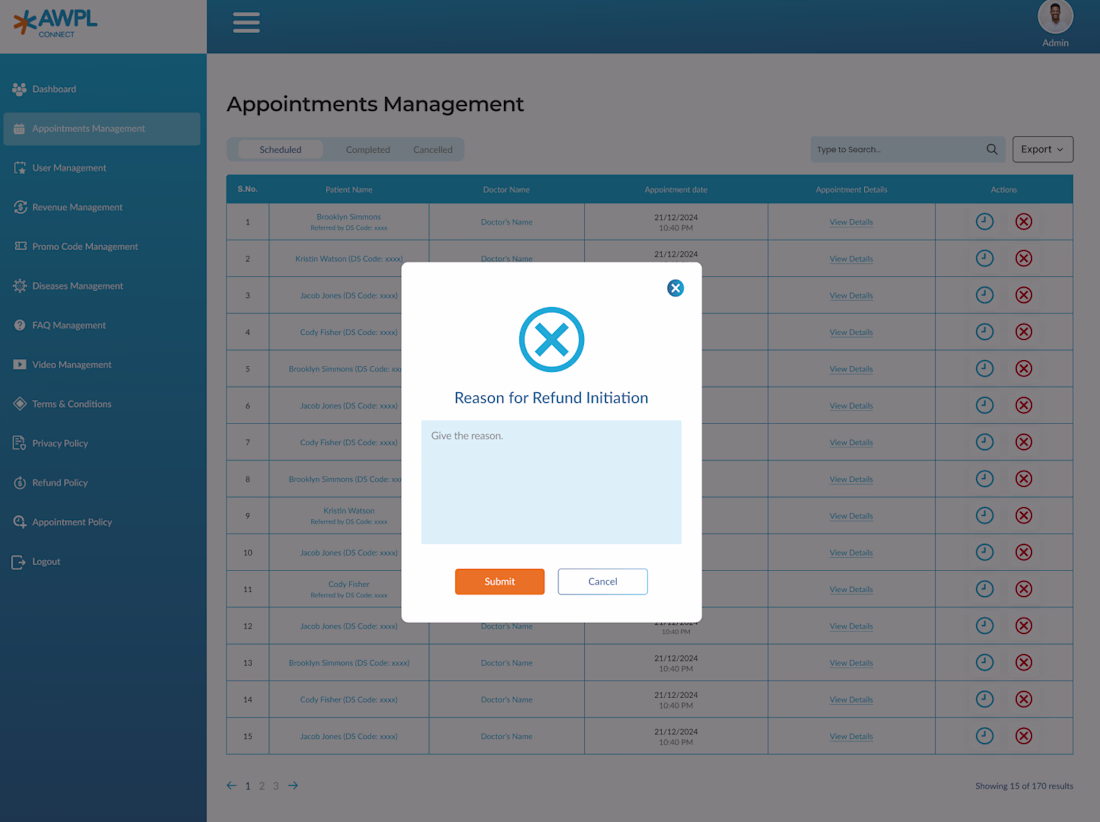Click into the 'Give the reason' text area
The width and height of the screenshot is (1100, 822).
click(x=551, y=482)
